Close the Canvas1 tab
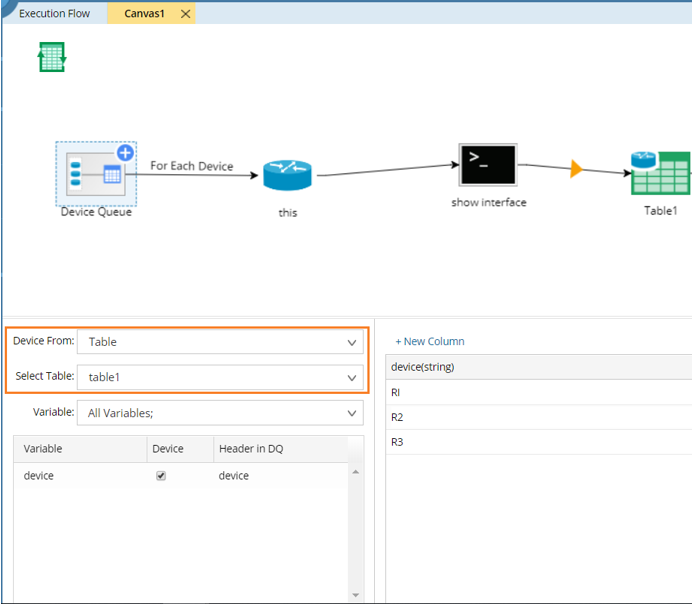Screen dimensions: 692x608 (185, 14)
